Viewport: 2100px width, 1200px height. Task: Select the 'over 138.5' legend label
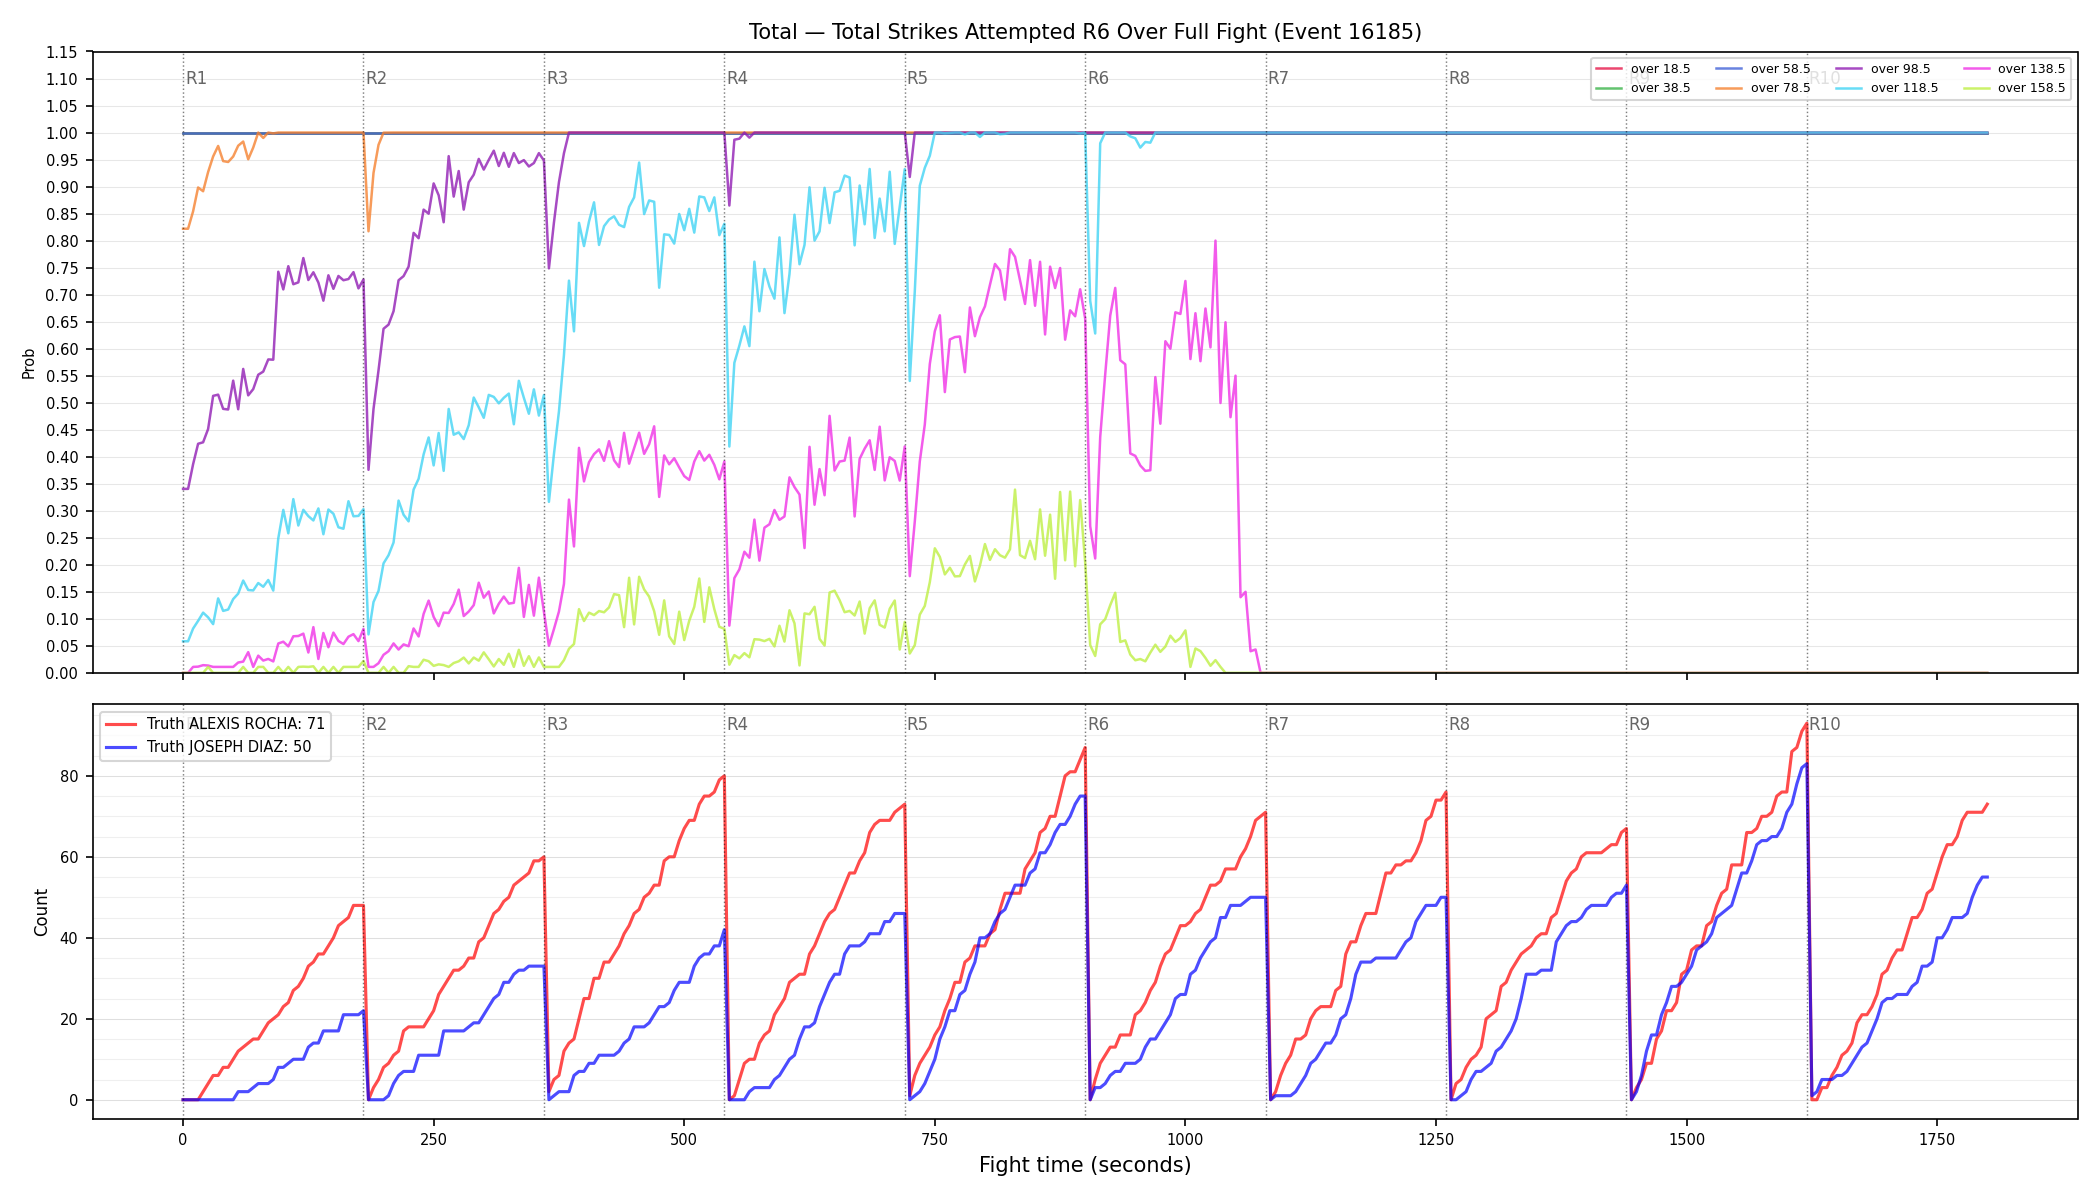[2031, 69]
